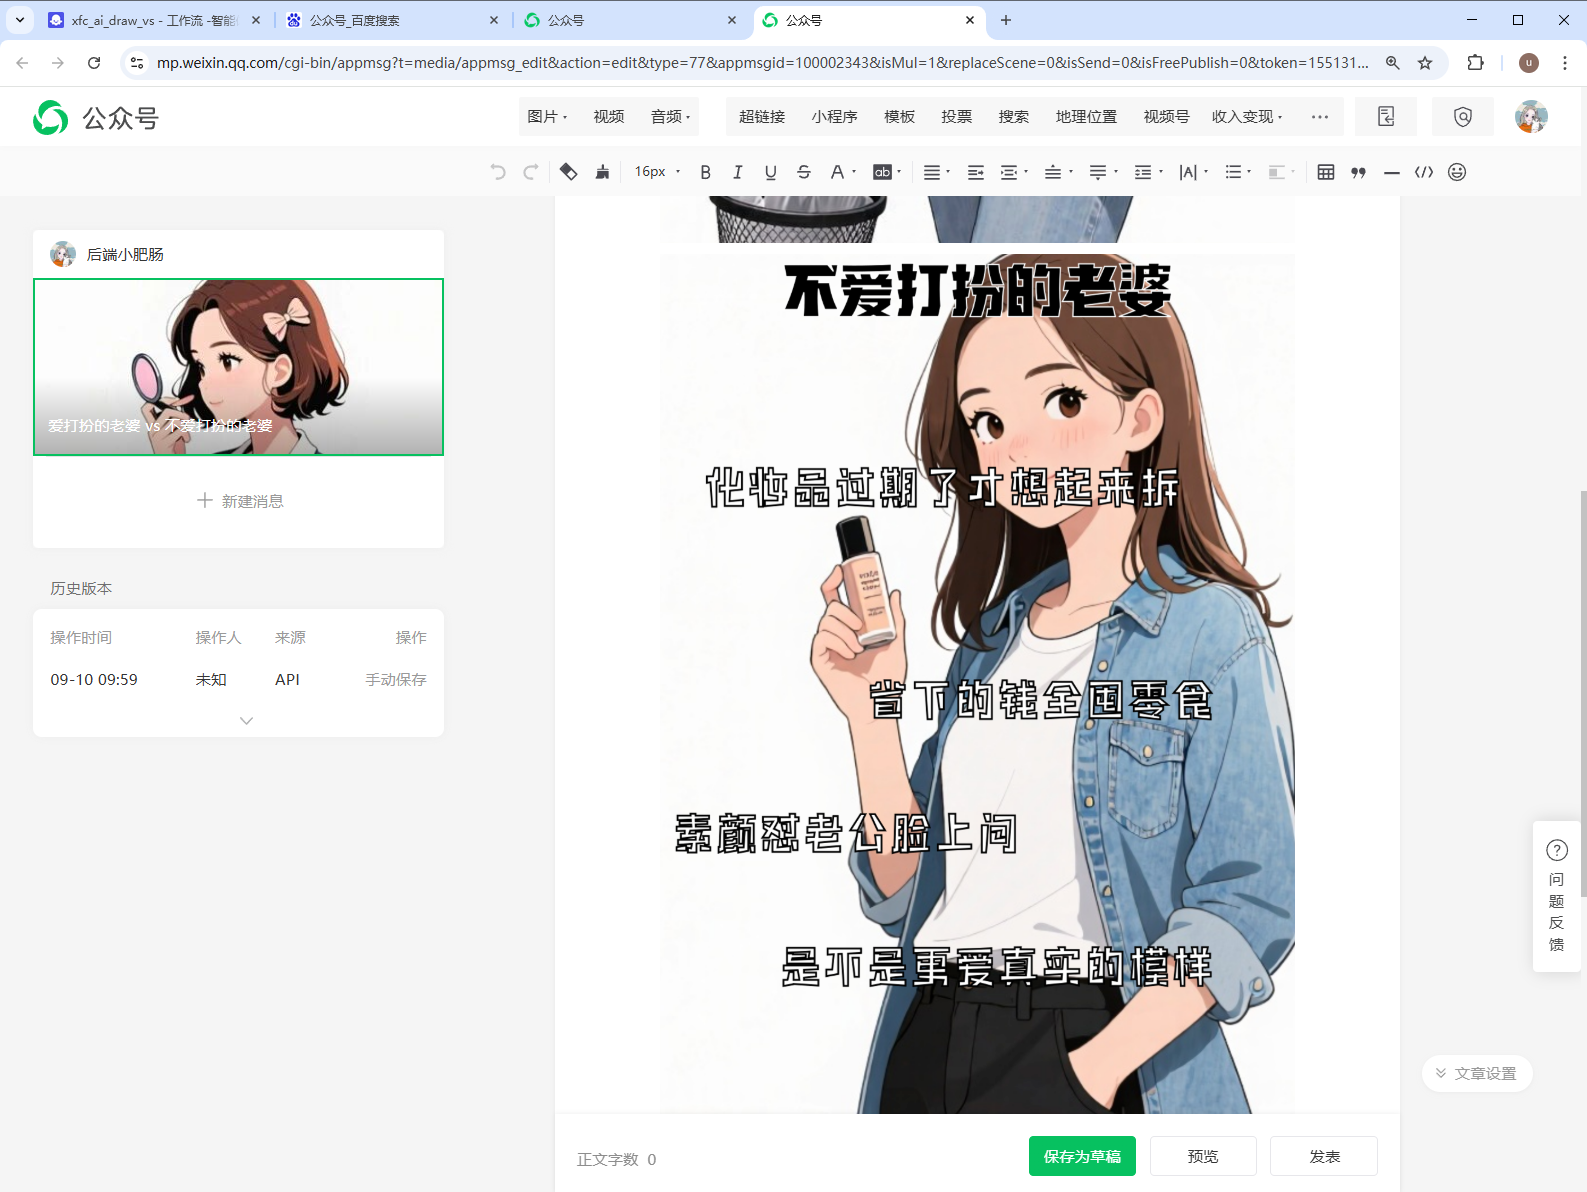The image size is (1587, 1192).
Task: Insert a 投票
Action: pos(957,117)
